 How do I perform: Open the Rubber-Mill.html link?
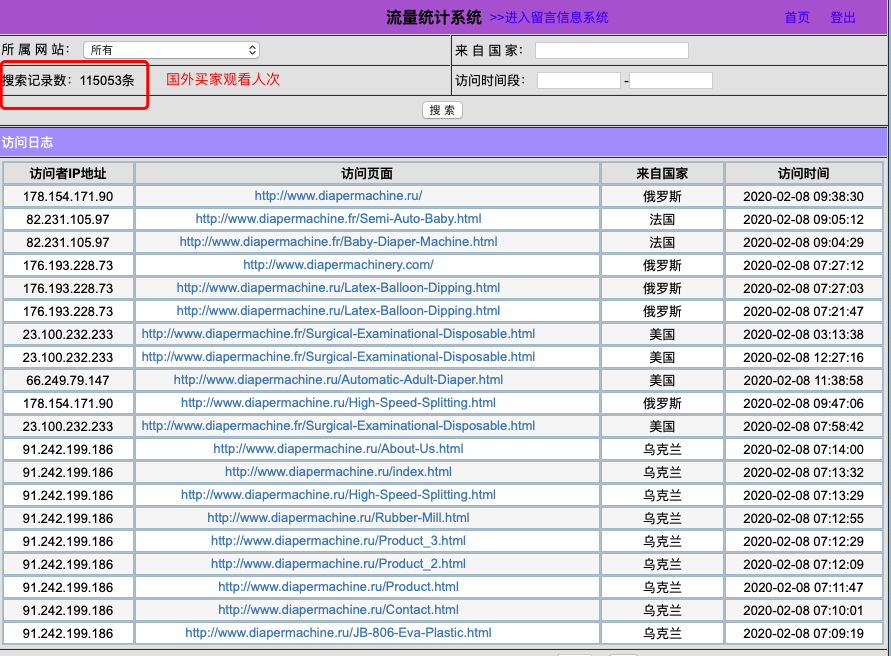(338, 518)
